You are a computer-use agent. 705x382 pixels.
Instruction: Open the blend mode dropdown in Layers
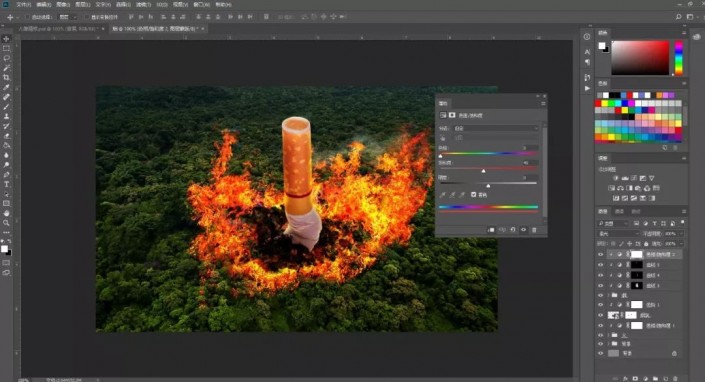click(x=618, y=233)
